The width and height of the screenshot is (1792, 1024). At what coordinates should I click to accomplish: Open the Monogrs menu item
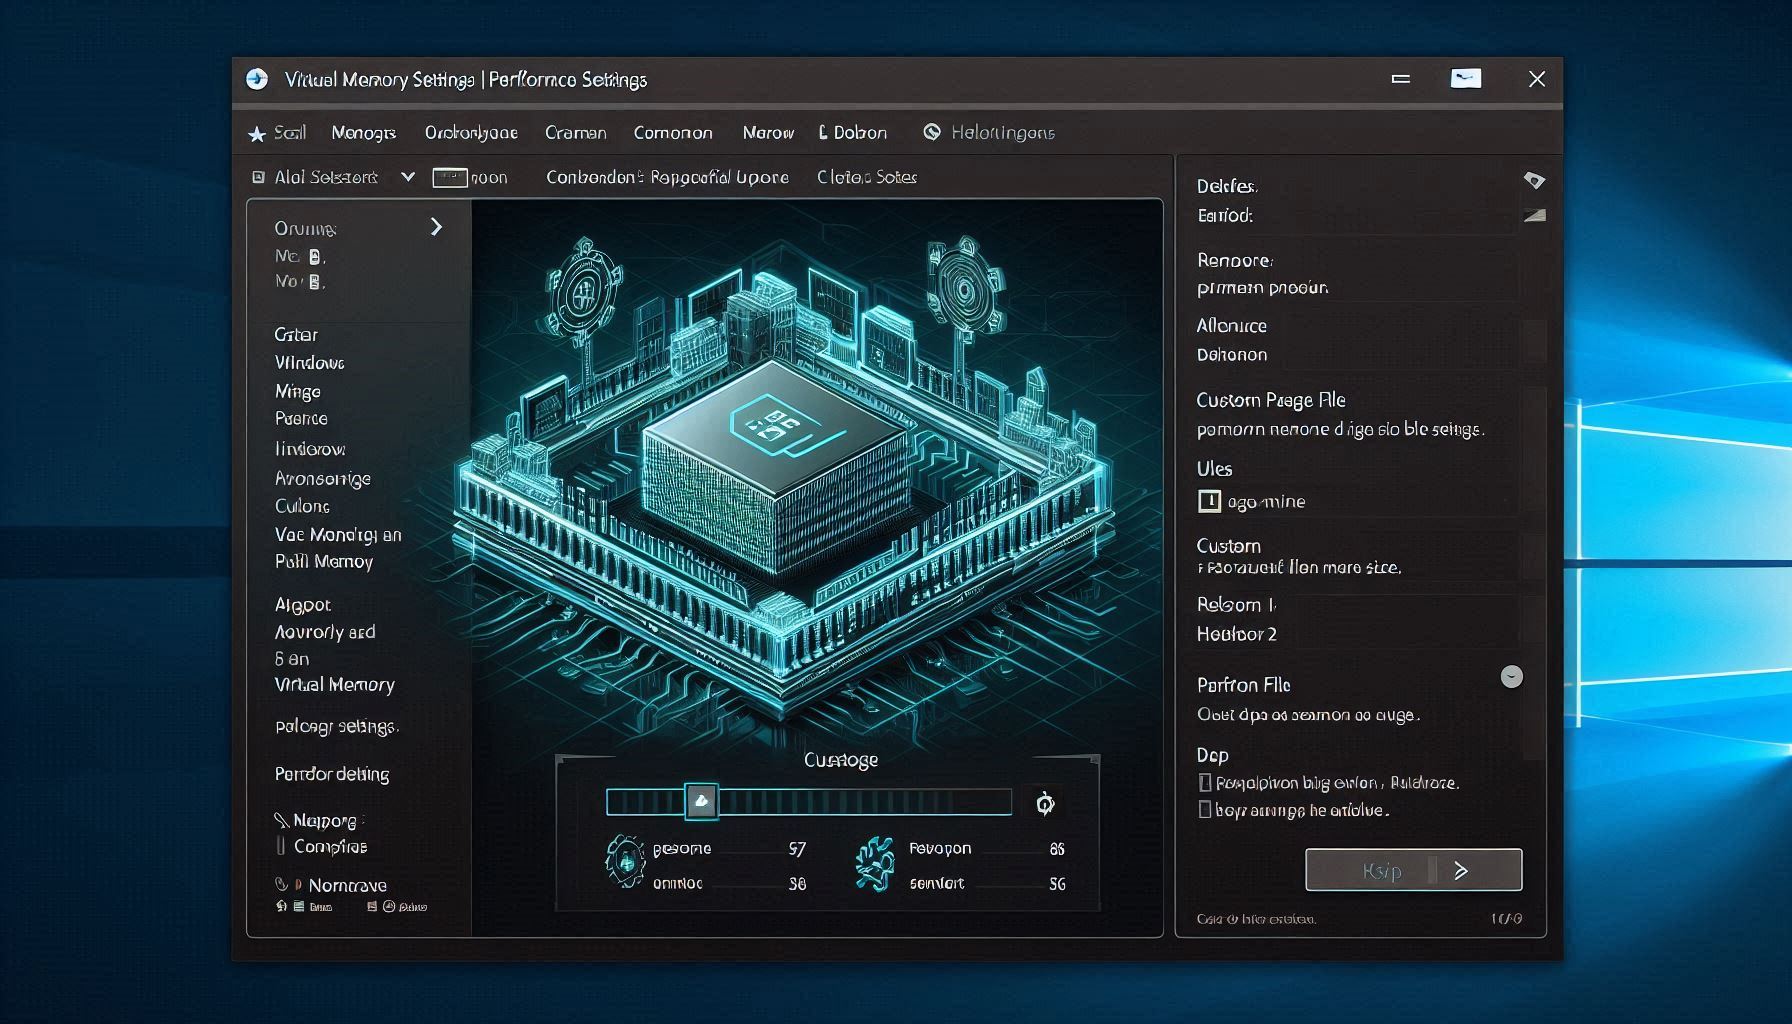click(x=362, y=131)
